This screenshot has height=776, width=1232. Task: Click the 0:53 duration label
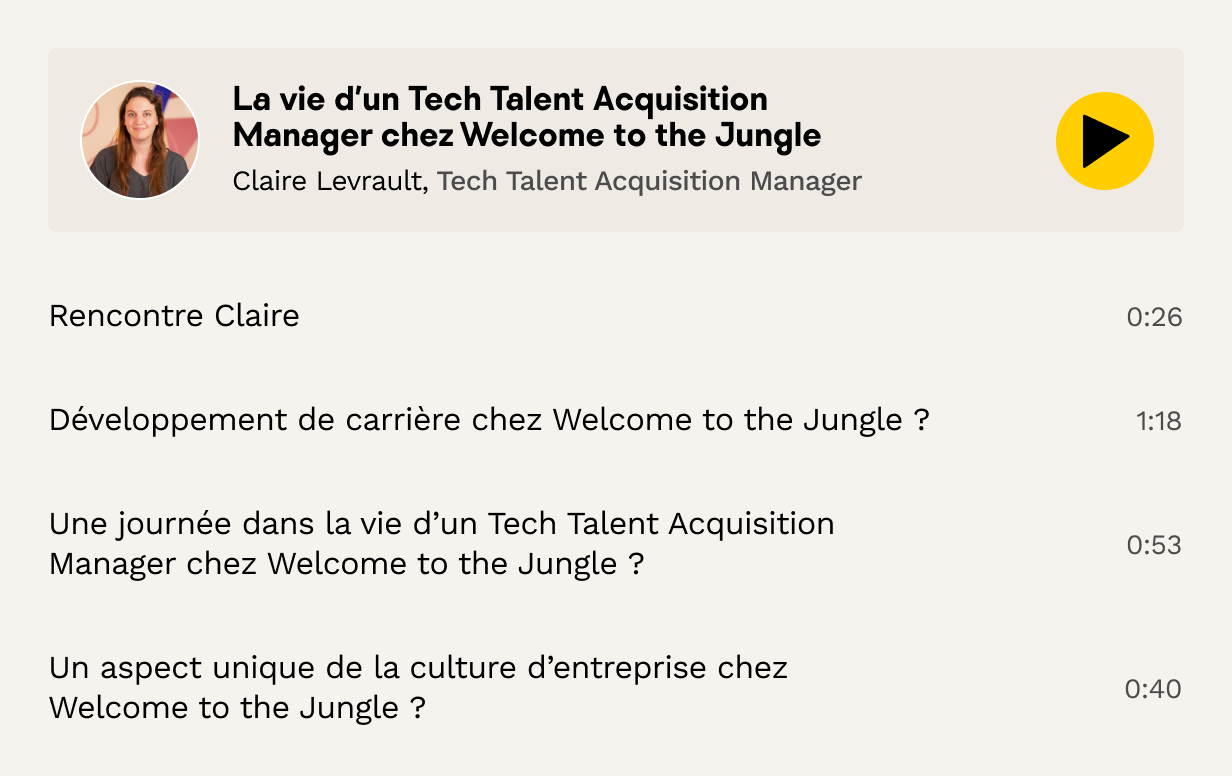(x=1154, y=545)
